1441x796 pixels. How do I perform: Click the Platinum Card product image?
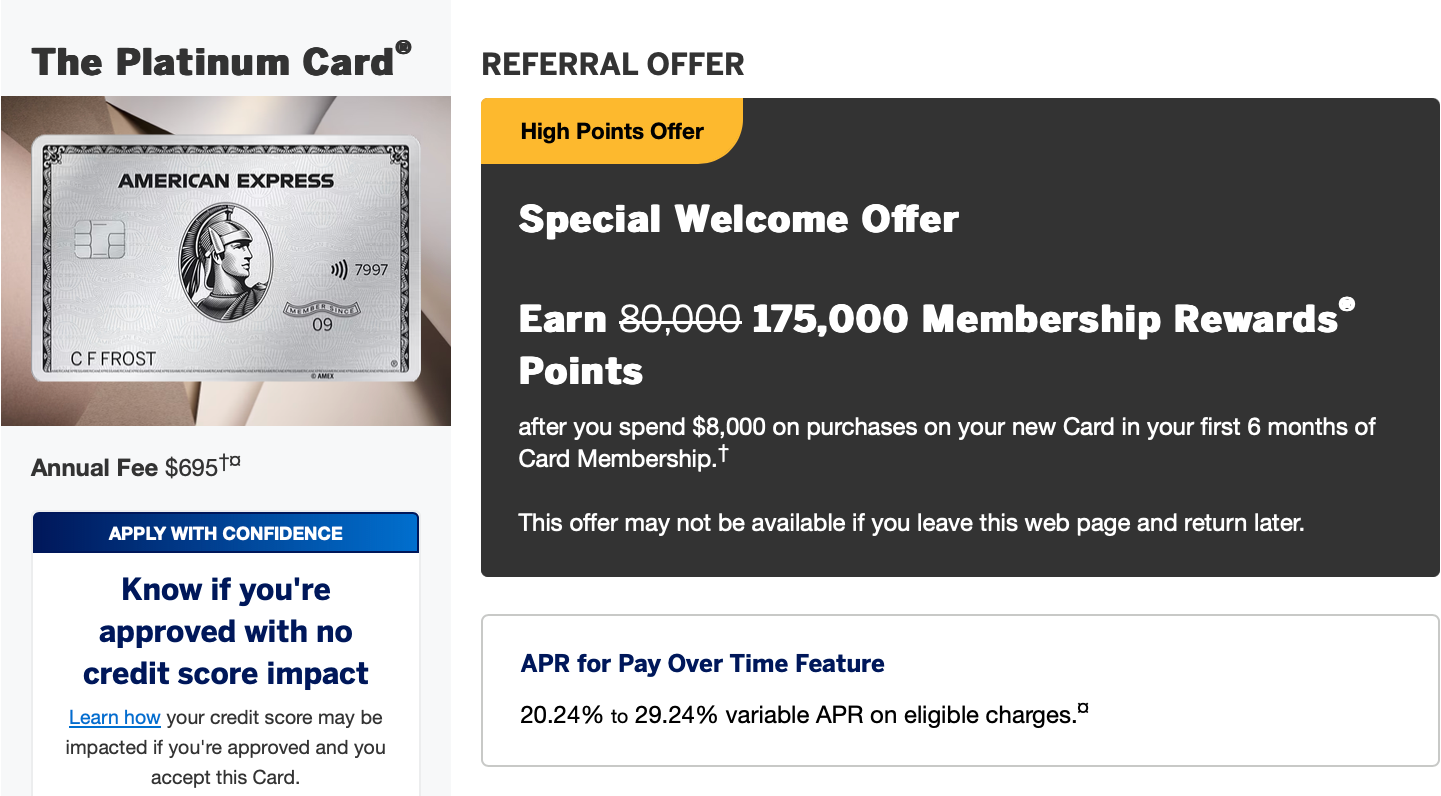pyautogui.click(x=226, y=261)
